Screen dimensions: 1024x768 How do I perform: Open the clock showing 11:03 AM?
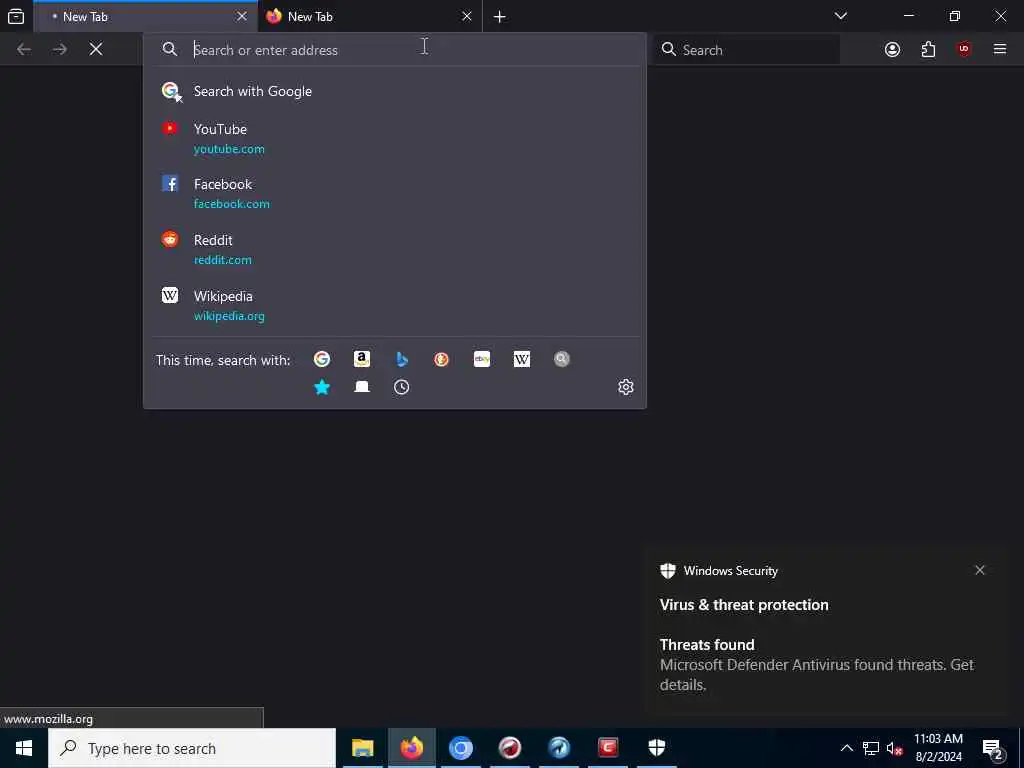(x=938, y=748)
